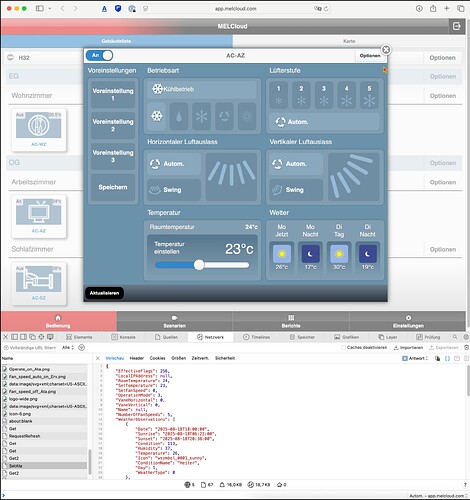This screenshot has width=470, height=500.
Task: Select the SetAta request row
Action: [x=44, y=466]
